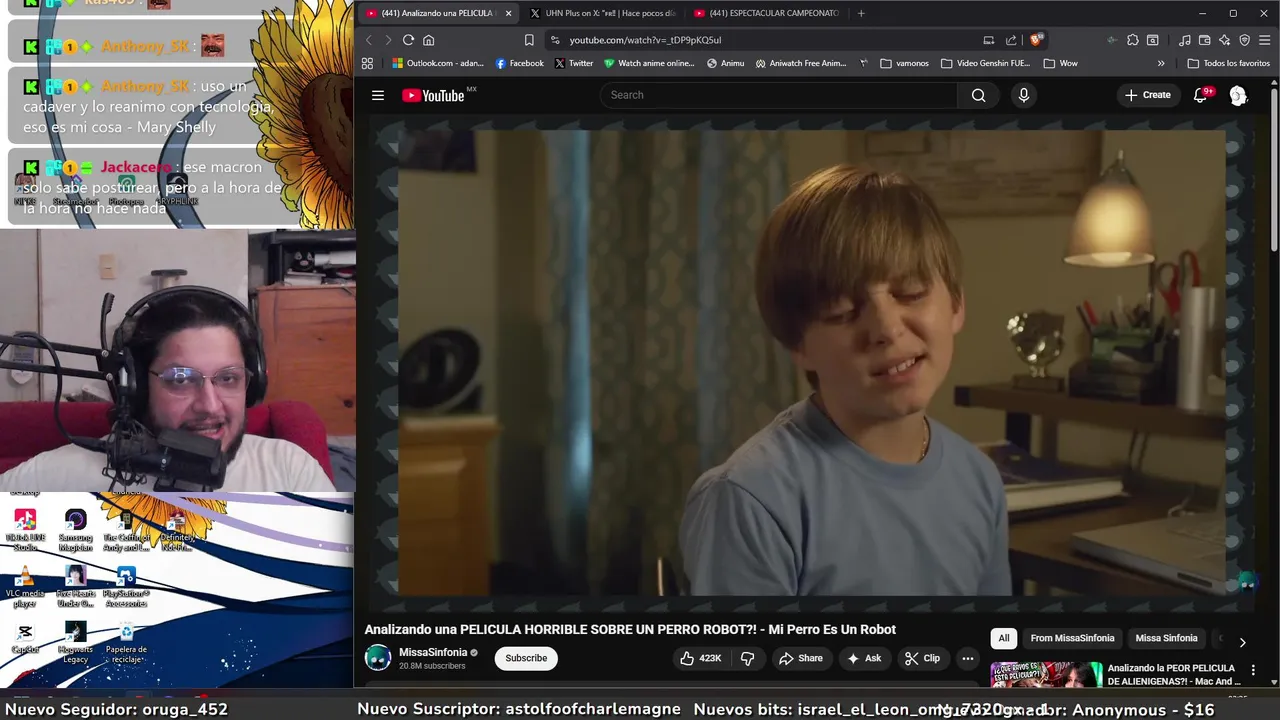The width and height of the screenshot is (1280, 720).
Task: Open the Facebook bookmark
Action: [520, 63]
